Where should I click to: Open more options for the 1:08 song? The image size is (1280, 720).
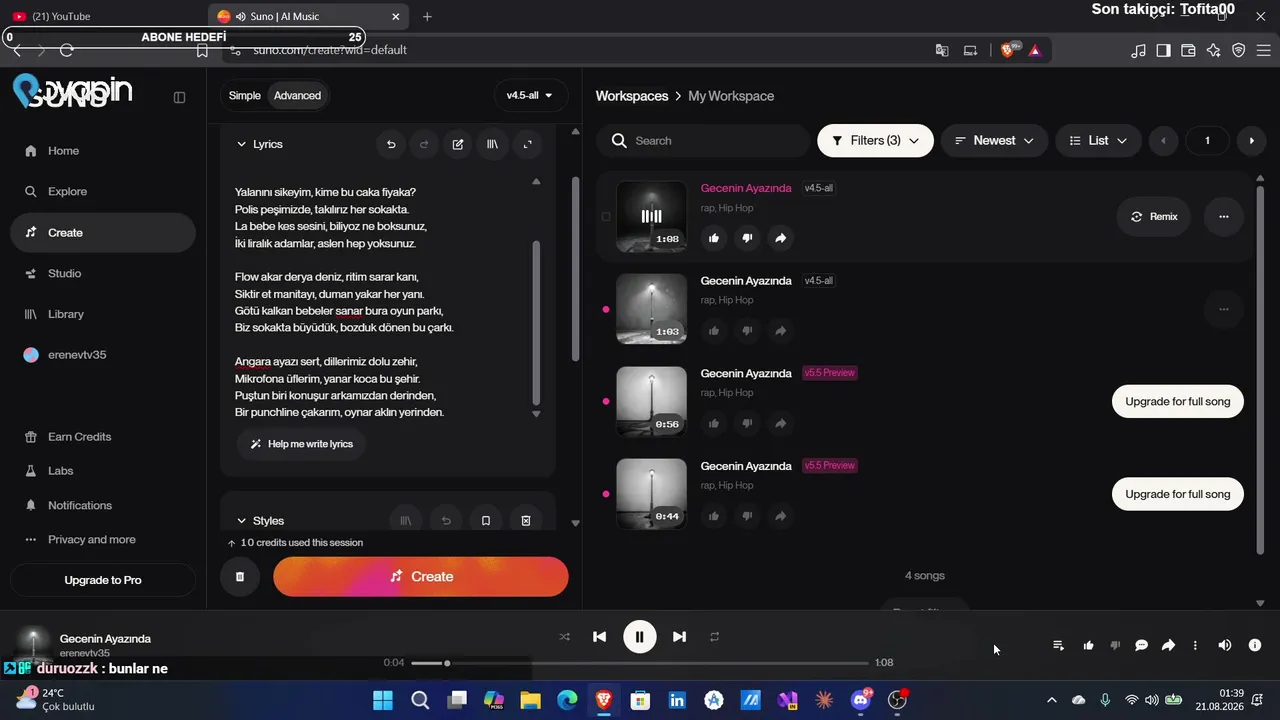point(1223,216)
